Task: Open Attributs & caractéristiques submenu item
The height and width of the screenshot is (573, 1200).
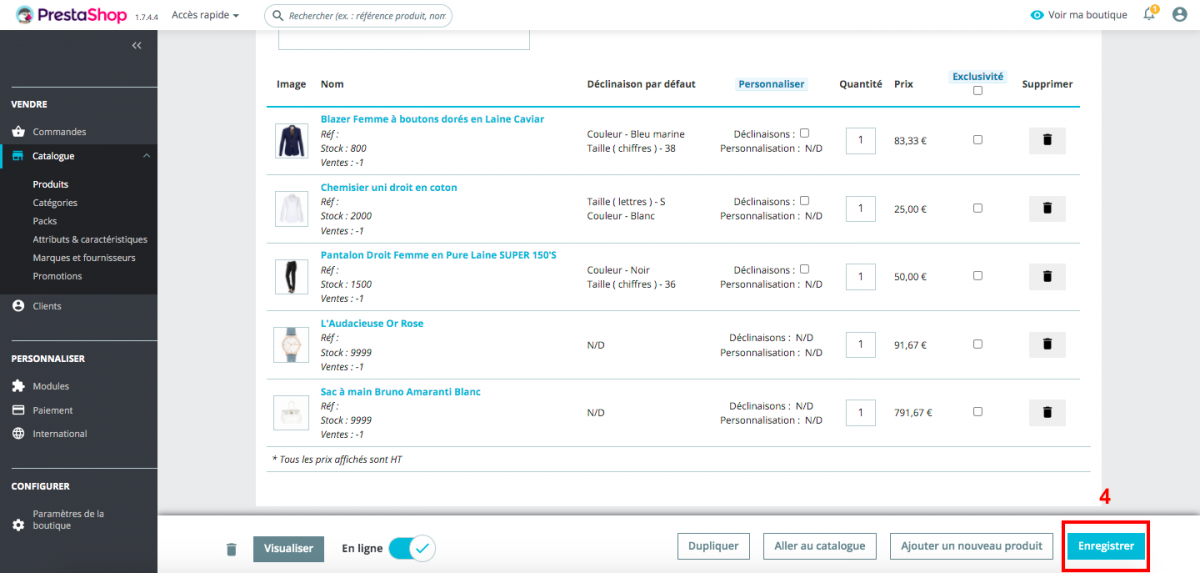Action: (x=90, y=239)
